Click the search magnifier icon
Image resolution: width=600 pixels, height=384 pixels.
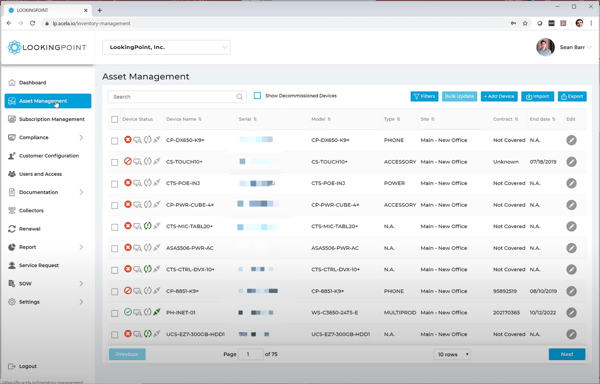[239, 97]
